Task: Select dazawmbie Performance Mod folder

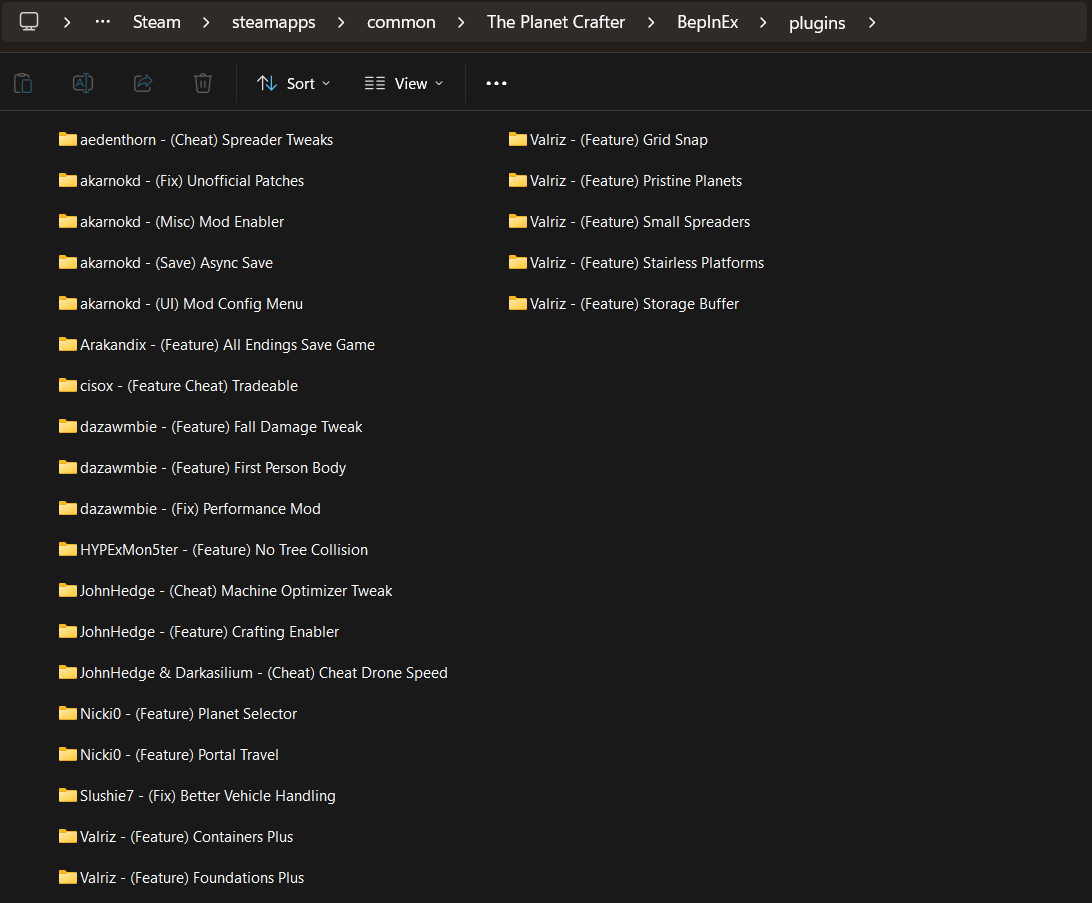Action: tap(189, 509)
